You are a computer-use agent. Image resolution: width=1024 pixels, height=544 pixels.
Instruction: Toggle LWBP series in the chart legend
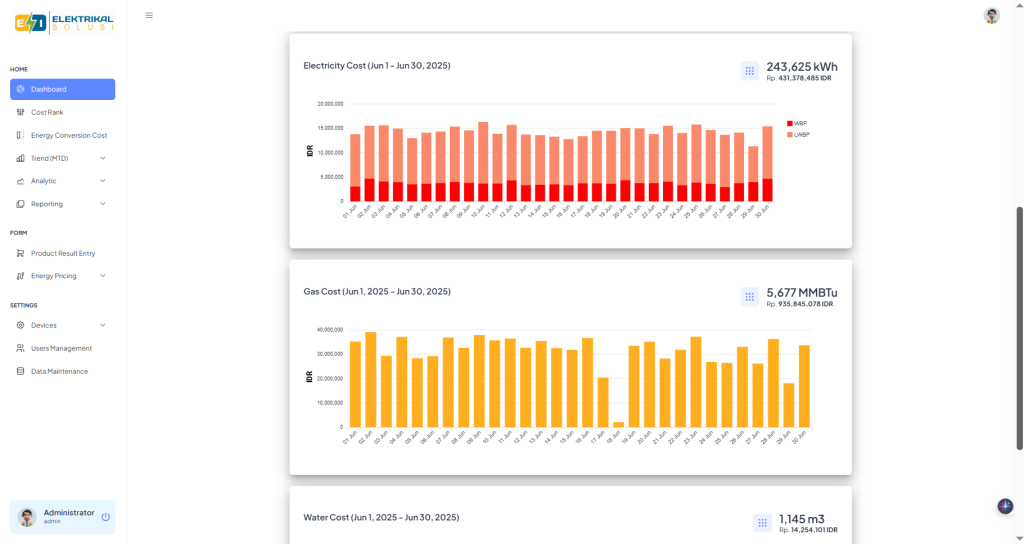tap(801, 134)
